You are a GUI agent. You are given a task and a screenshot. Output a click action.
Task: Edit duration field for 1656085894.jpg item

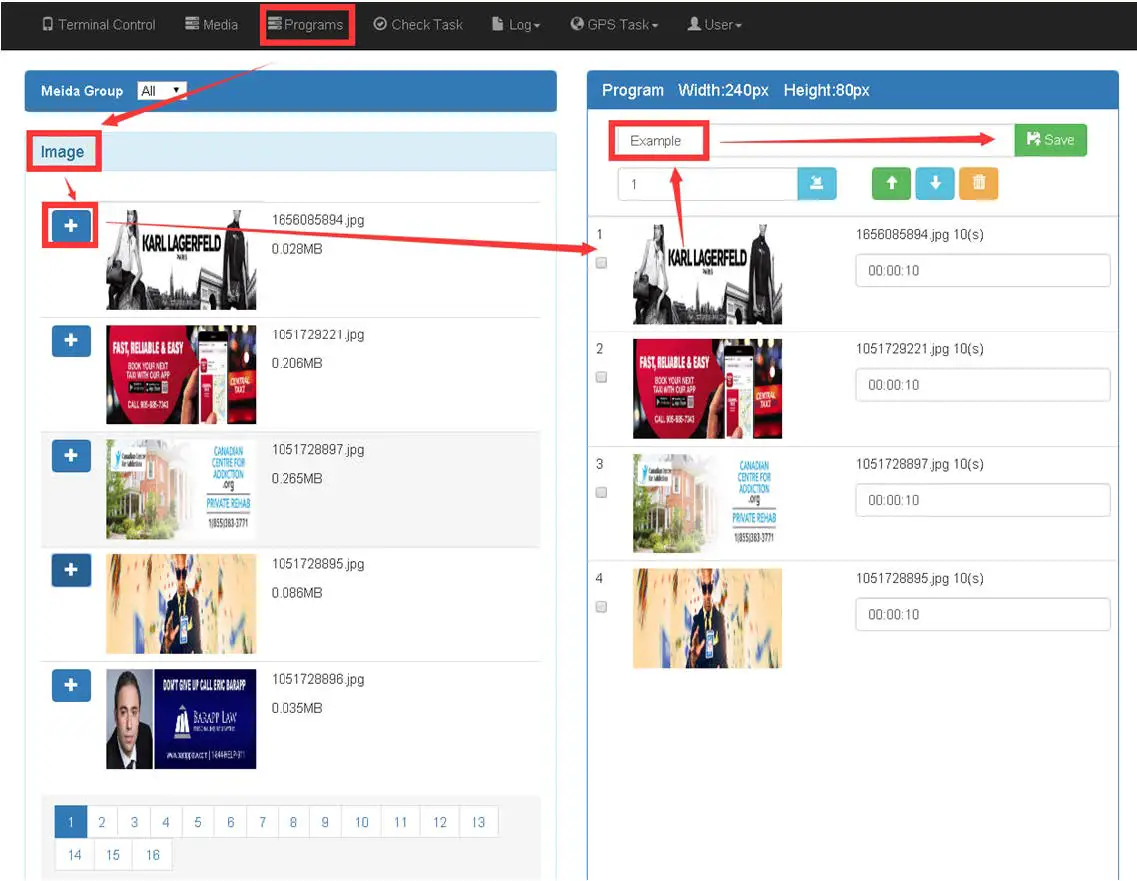[983, 270]
